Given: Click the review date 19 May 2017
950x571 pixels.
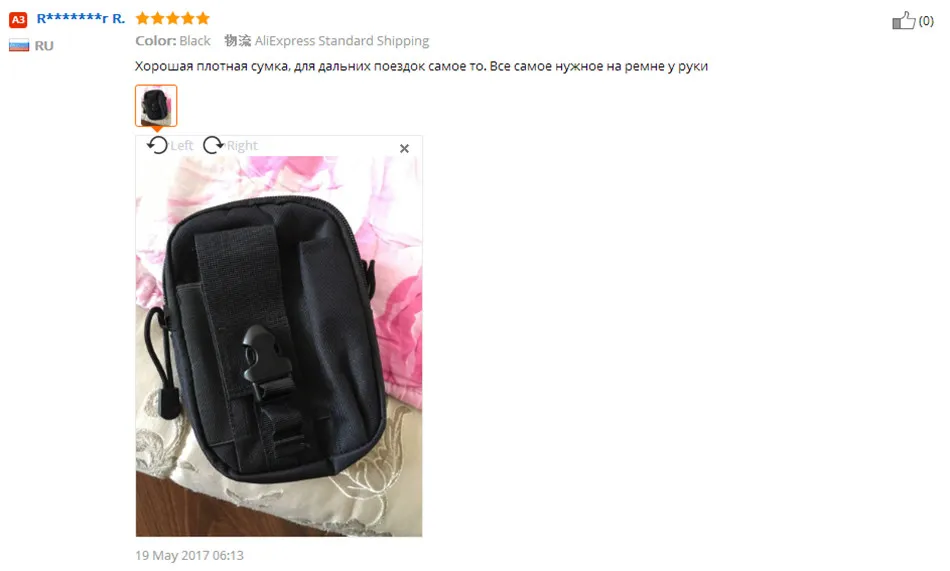Looking at the screenshot, I should point(189,555).
